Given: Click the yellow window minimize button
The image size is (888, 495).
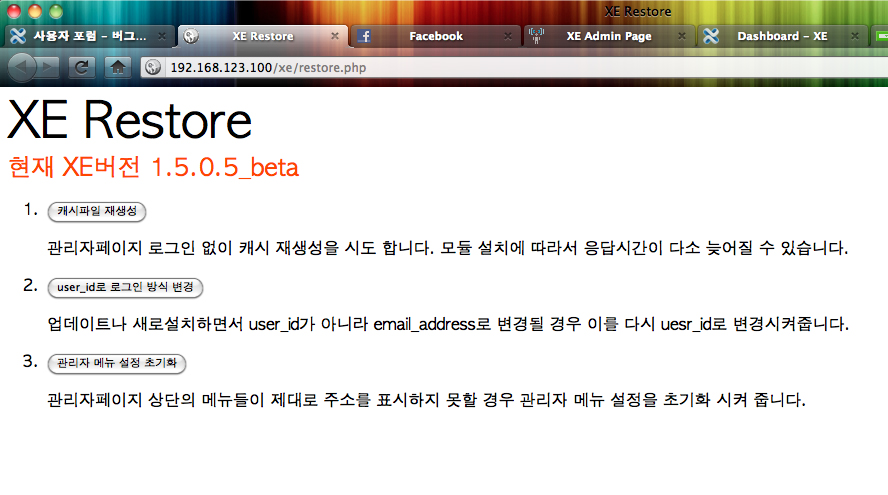Looking at the screenshot, I should [x=35, y=11].
